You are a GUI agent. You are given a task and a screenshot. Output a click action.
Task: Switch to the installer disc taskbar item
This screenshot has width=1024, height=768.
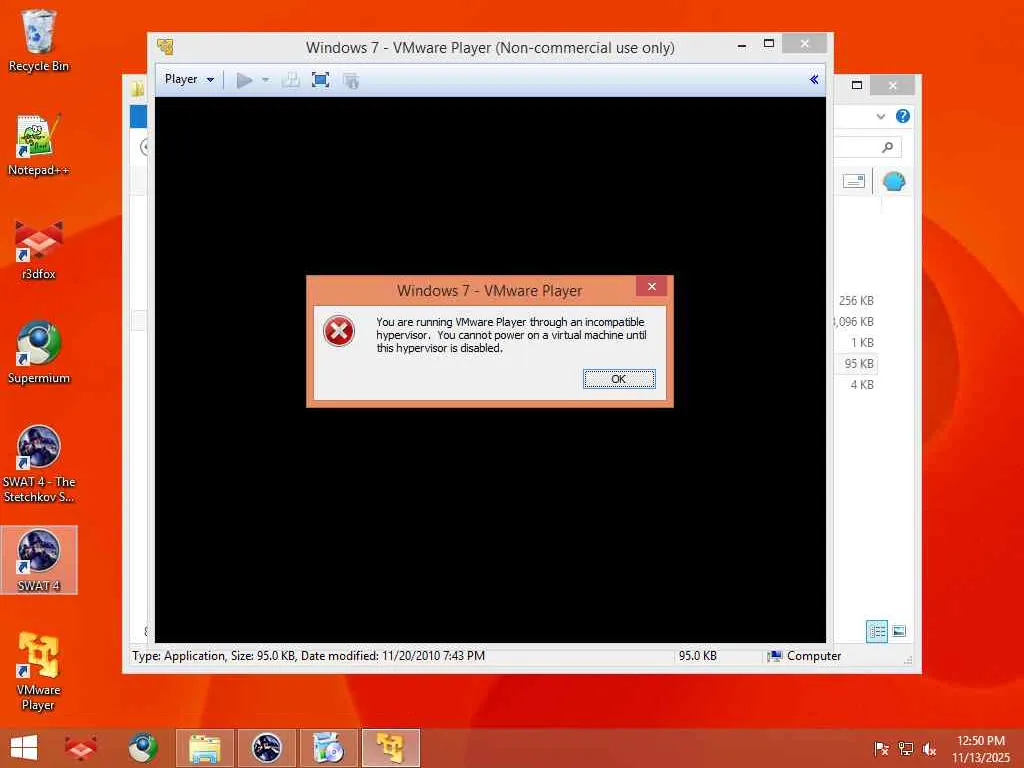click(x=328, y=748)
